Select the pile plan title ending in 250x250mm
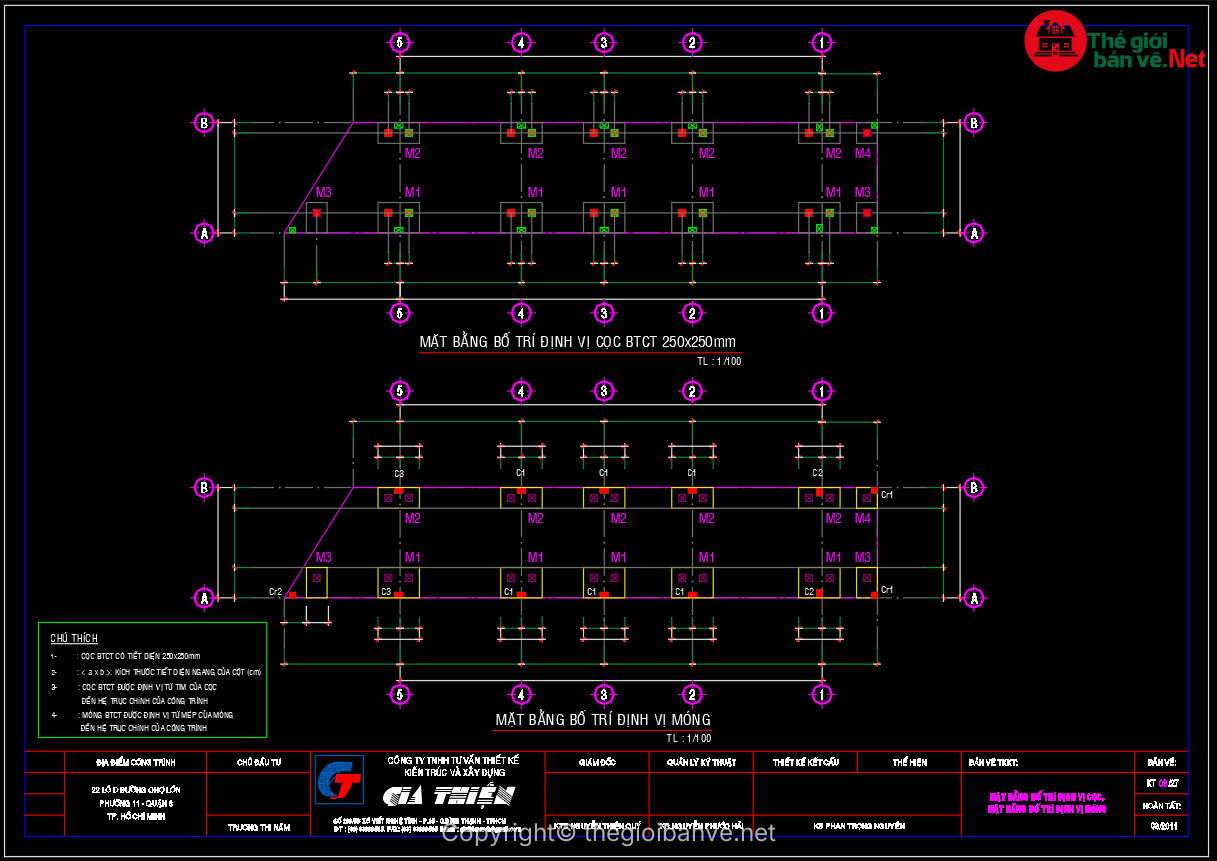The height and width of the screenshot is (861, 1217). tap(577, 342)
